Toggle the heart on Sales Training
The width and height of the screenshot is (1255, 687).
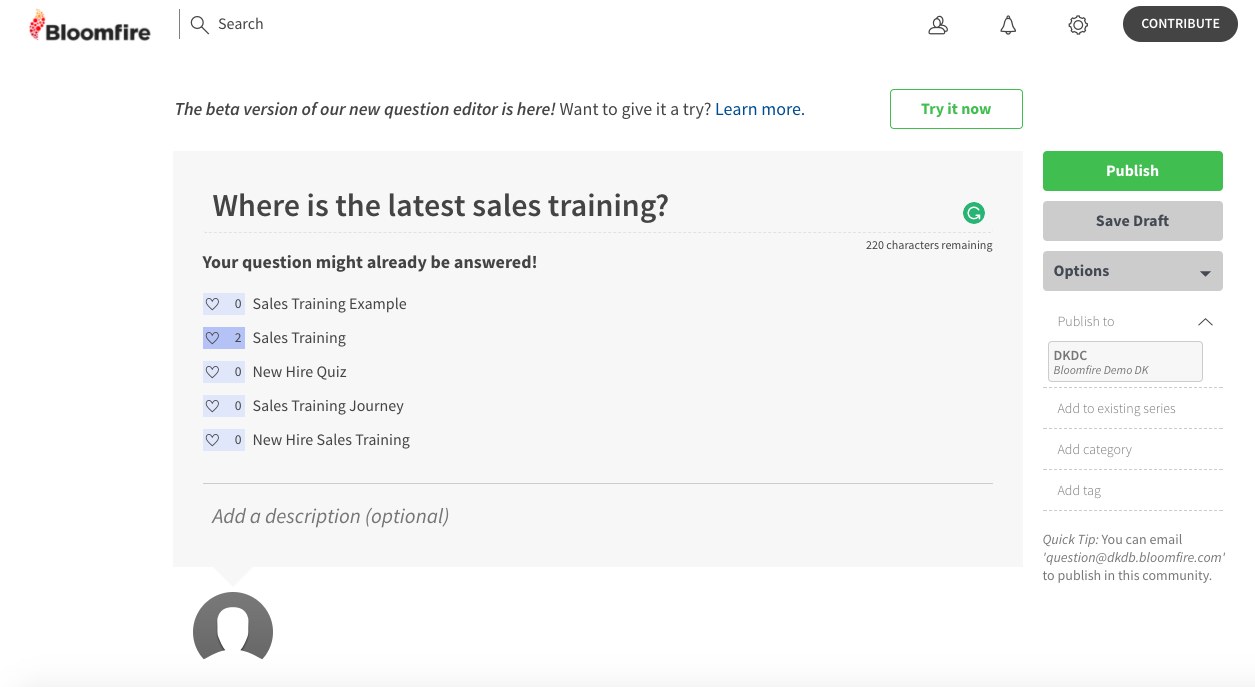click(x=212, y=338)
